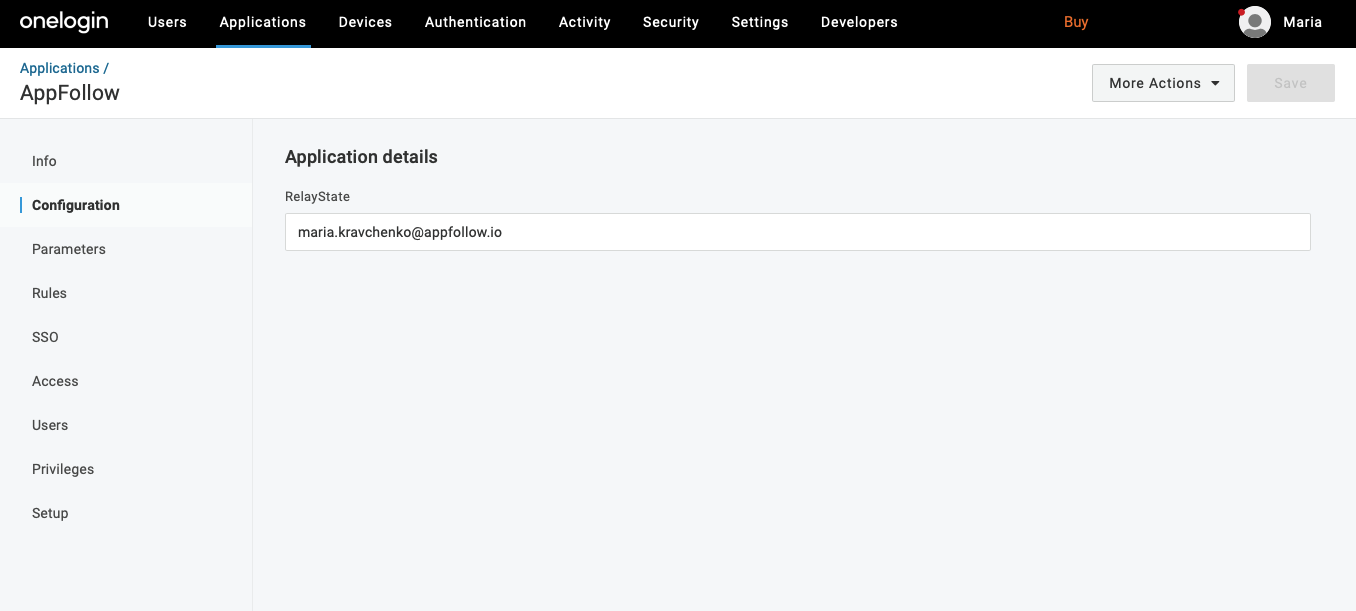1356x611 pixels.
Task: Select the Setup sidebar tab
Action: point(126,513)
